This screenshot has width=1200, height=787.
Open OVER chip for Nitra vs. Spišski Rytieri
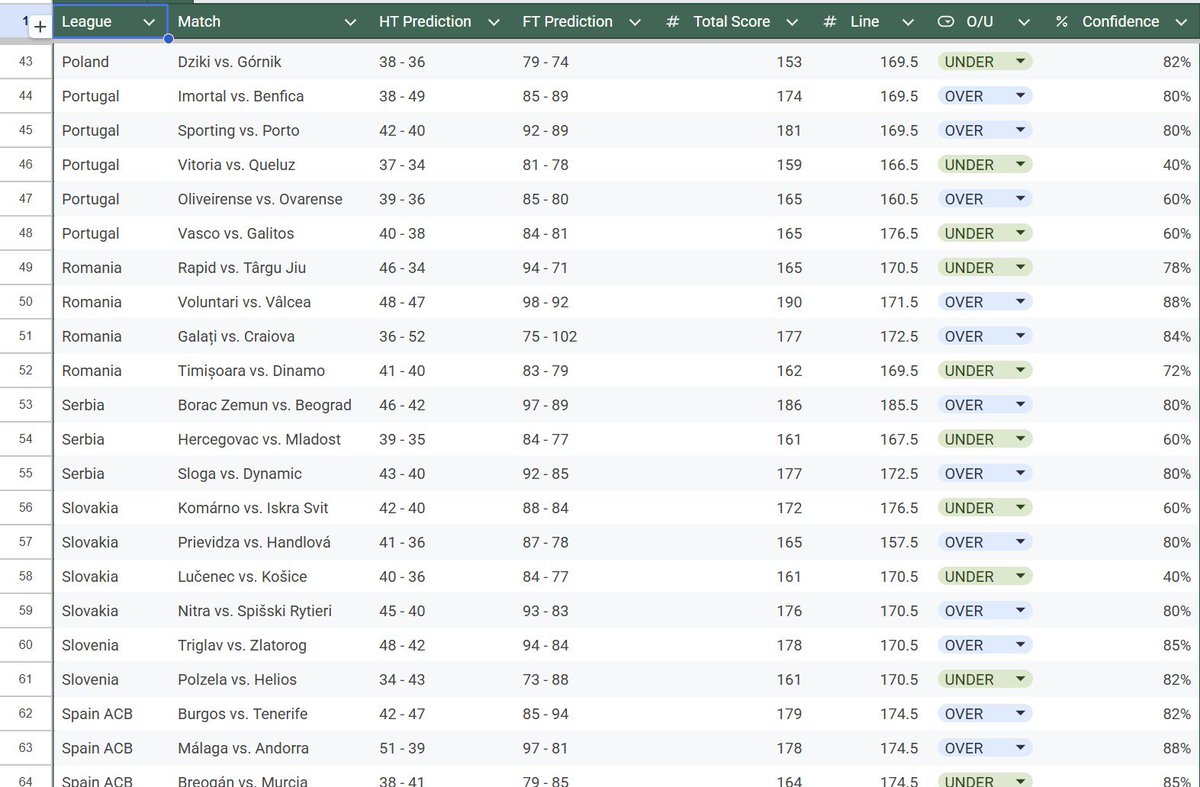pyautogui.click(x=985, y=611)
